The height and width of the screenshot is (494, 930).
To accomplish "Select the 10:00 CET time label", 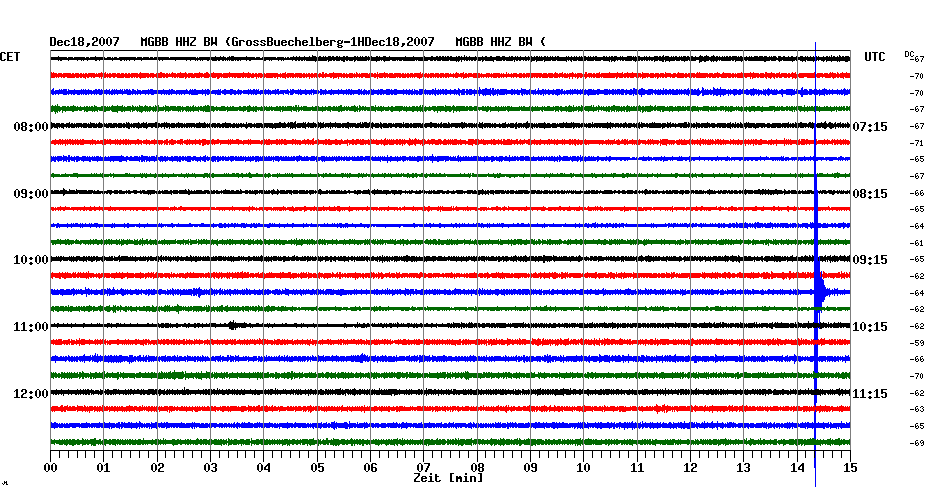I will tap(31, 260).
